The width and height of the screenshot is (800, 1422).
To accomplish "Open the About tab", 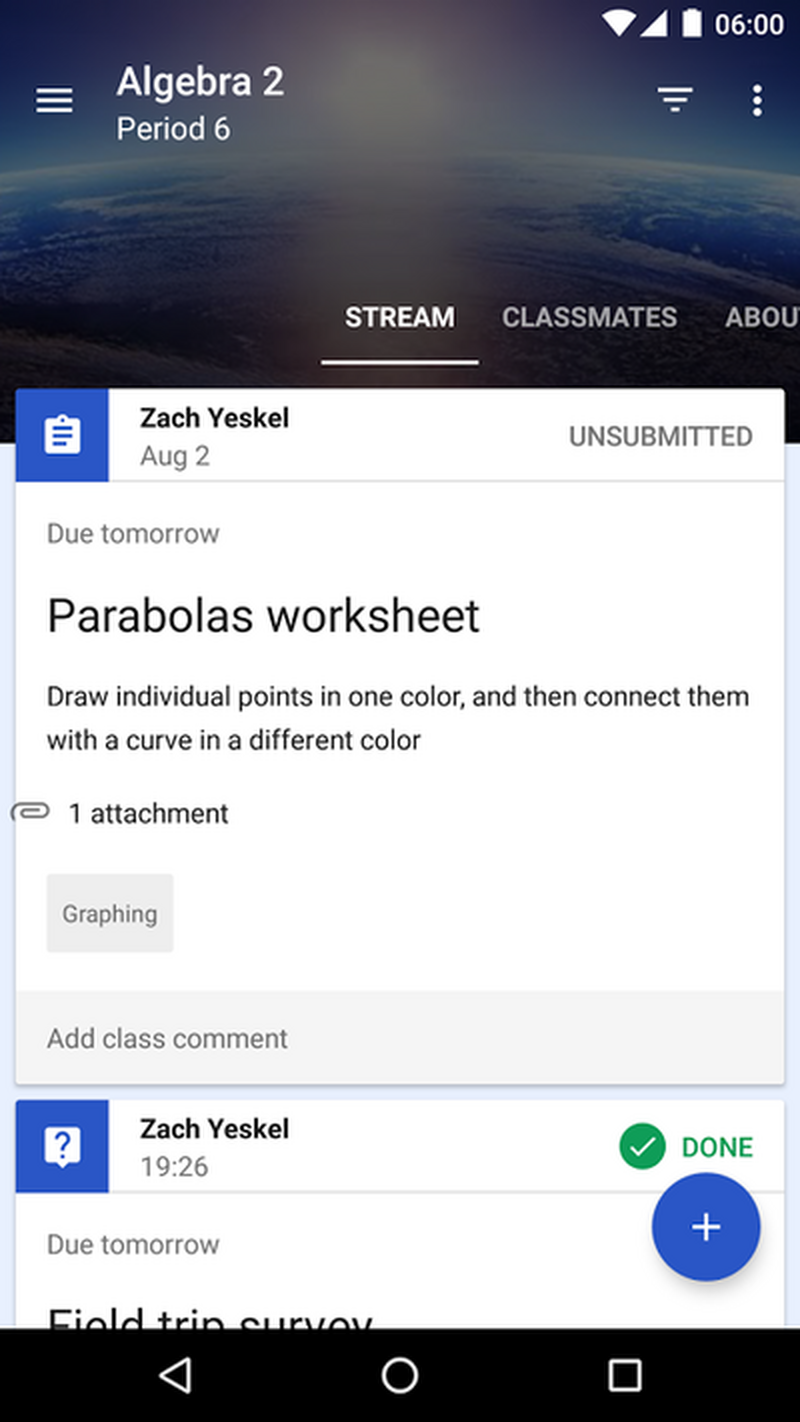I will pos(762,318).
